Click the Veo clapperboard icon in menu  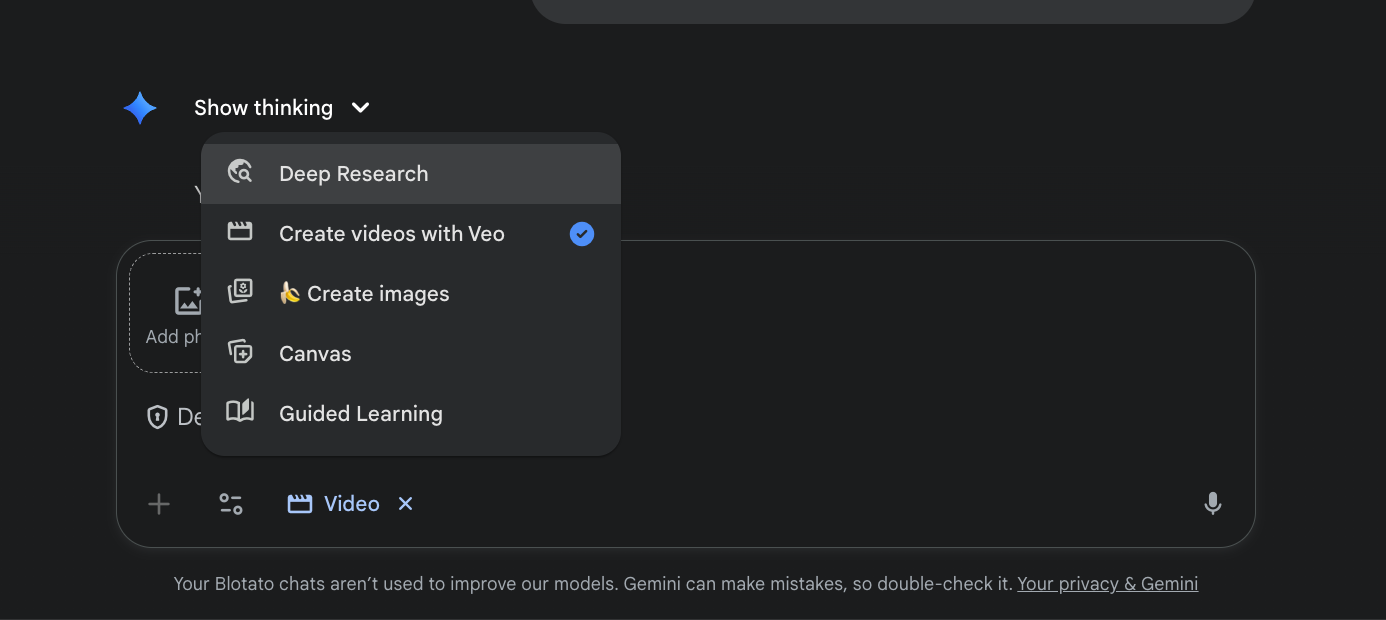[x=240, y=232]
